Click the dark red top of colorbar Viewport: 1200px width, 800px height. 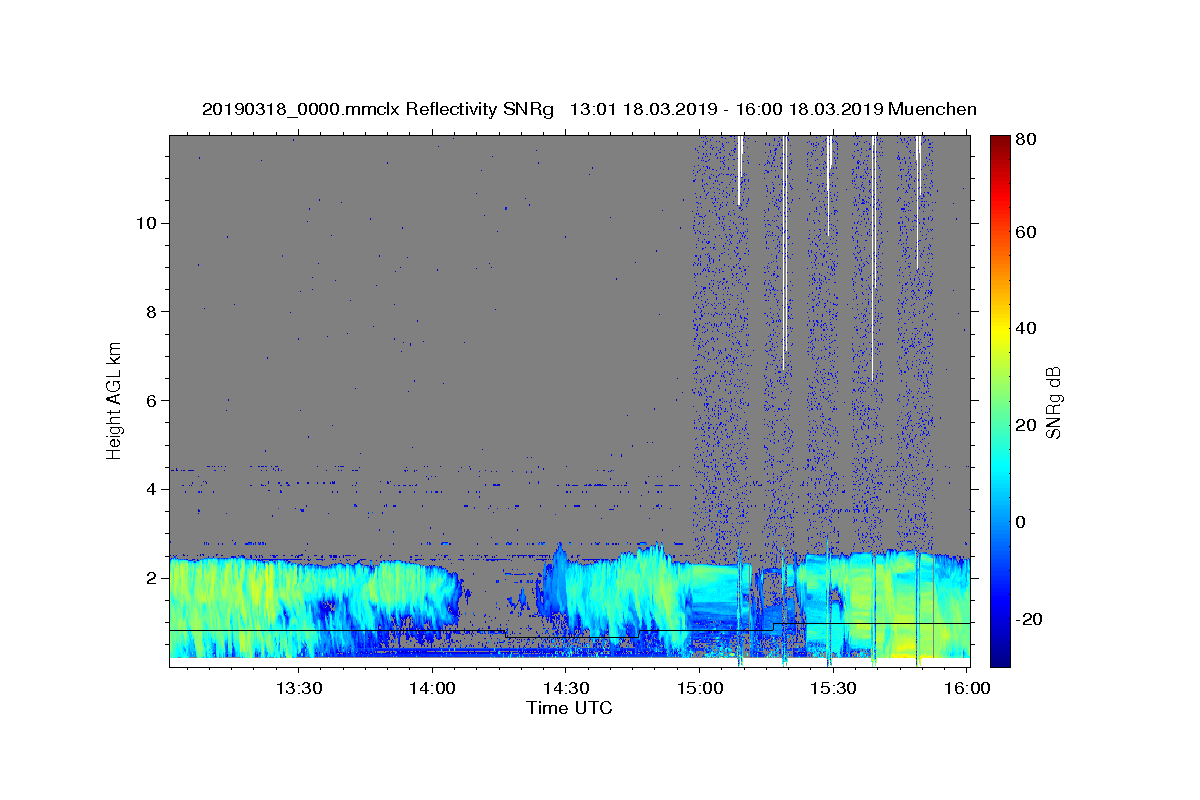[999, 143]
